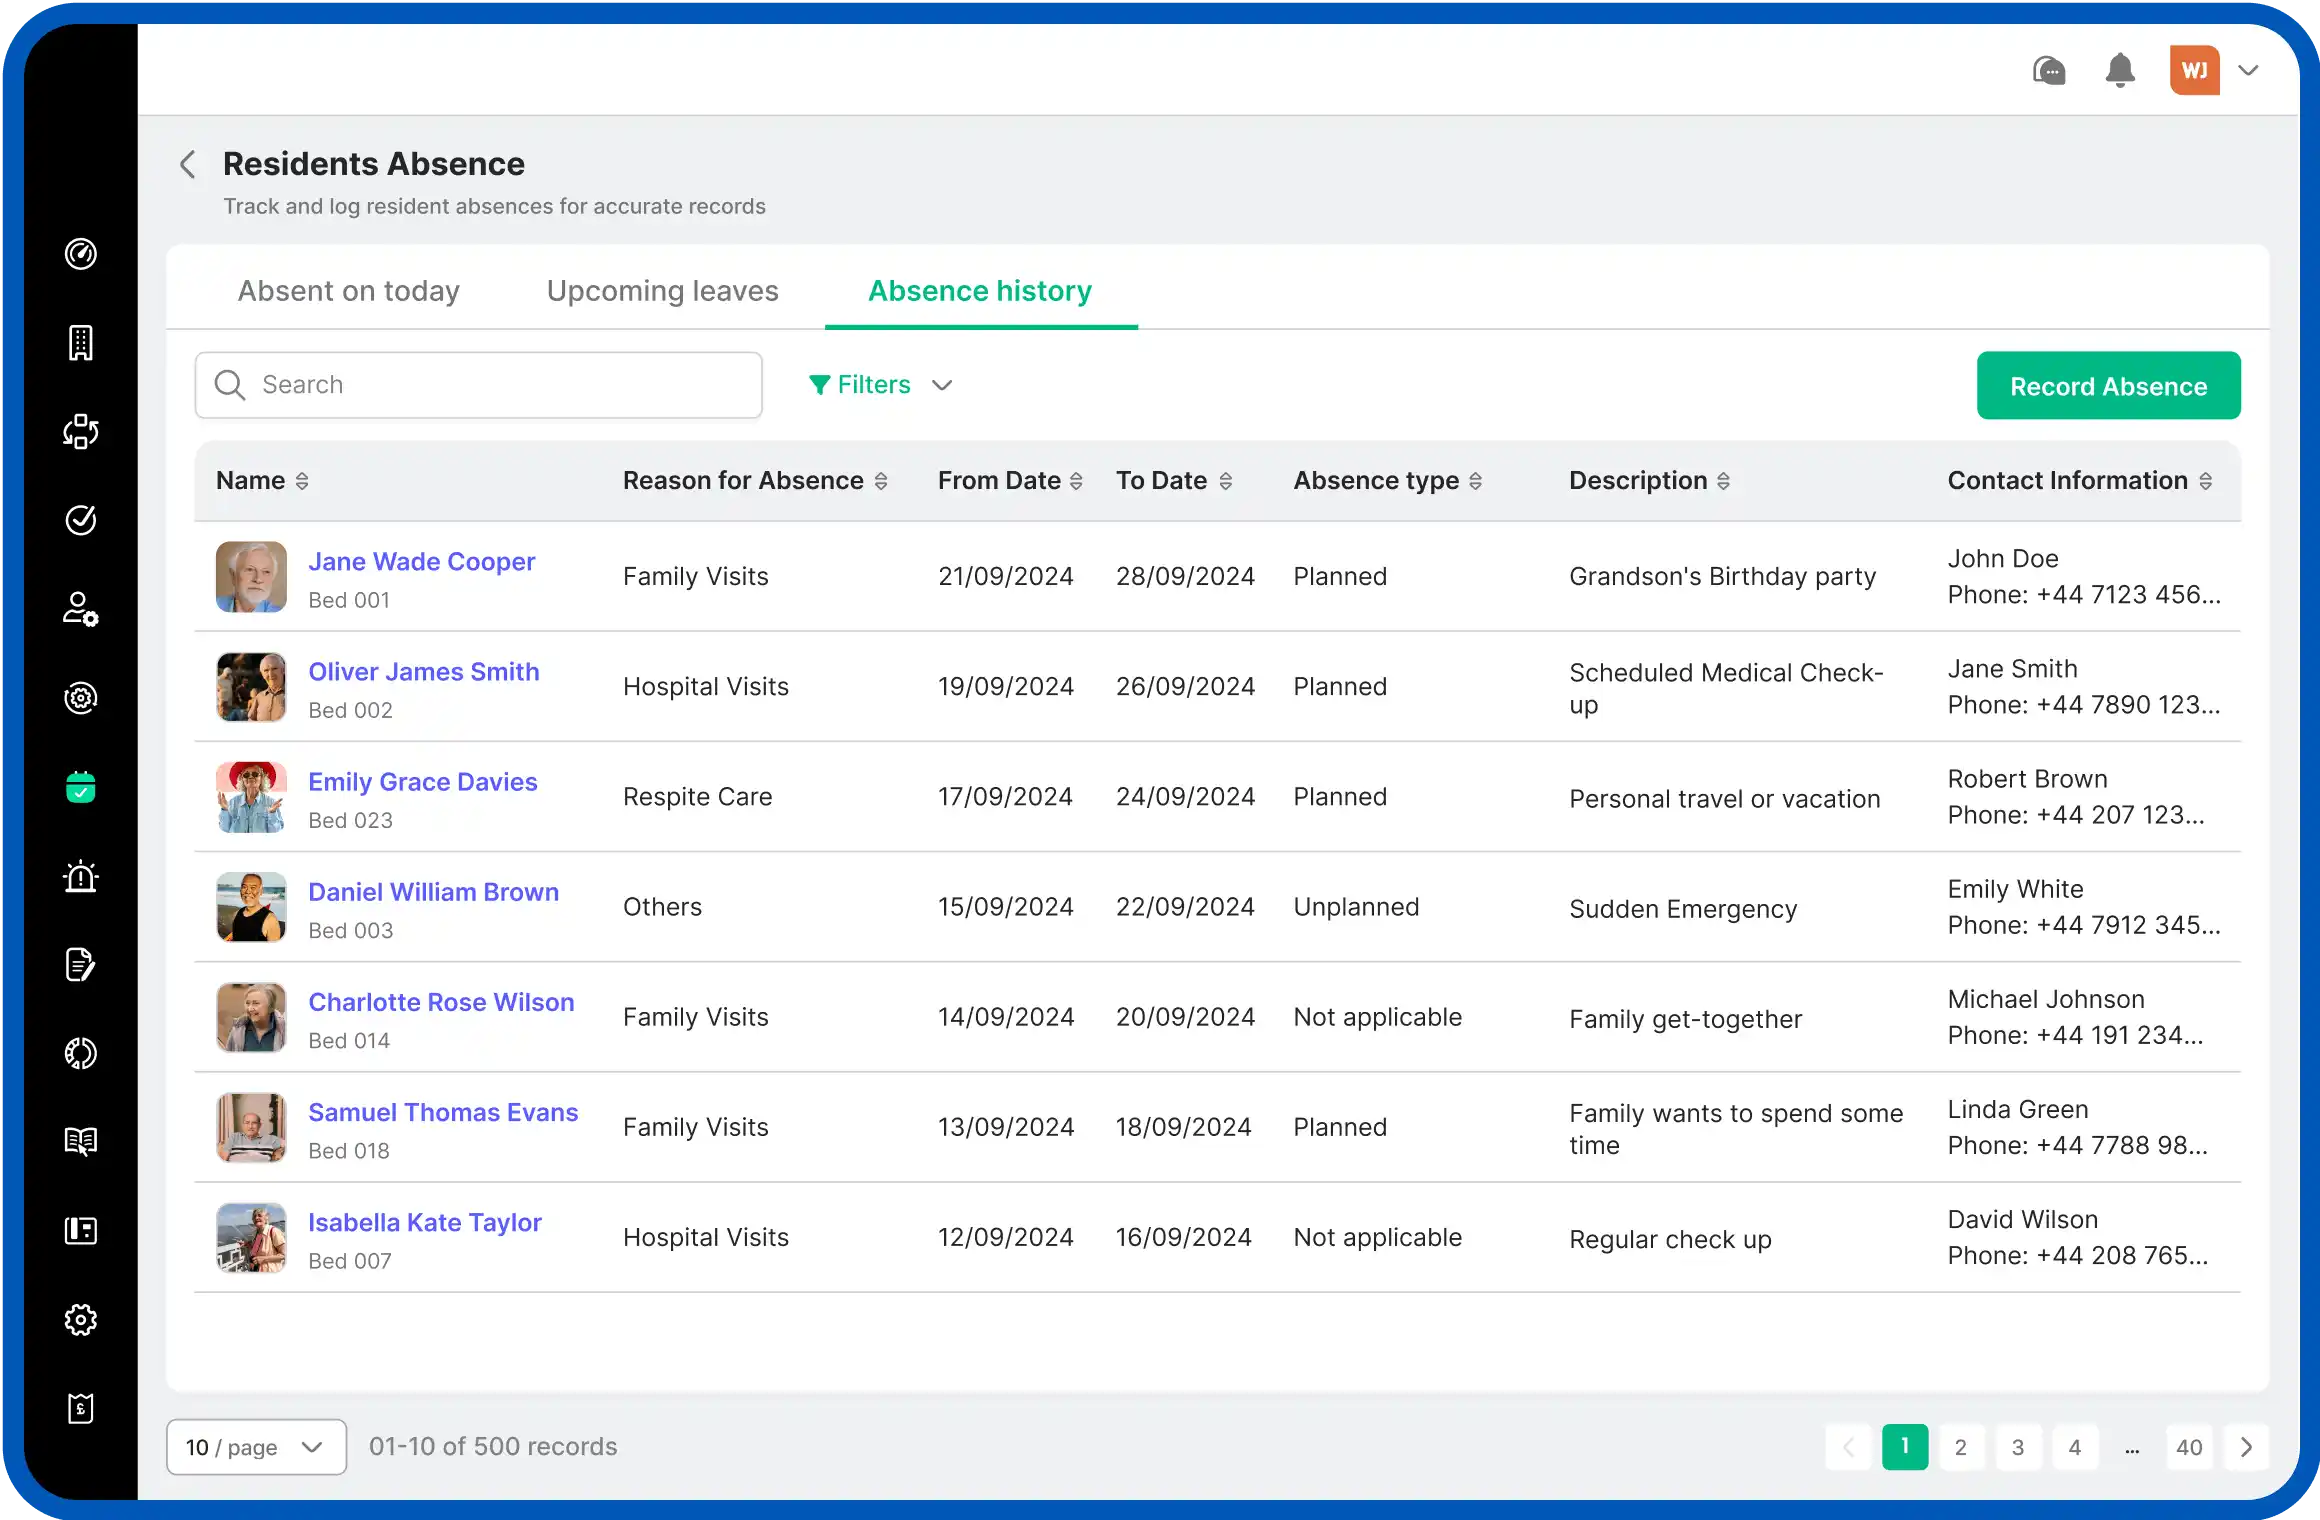Go to next page arrow
This screenshot has width=2320, height=1520.
point(2246,1447)
